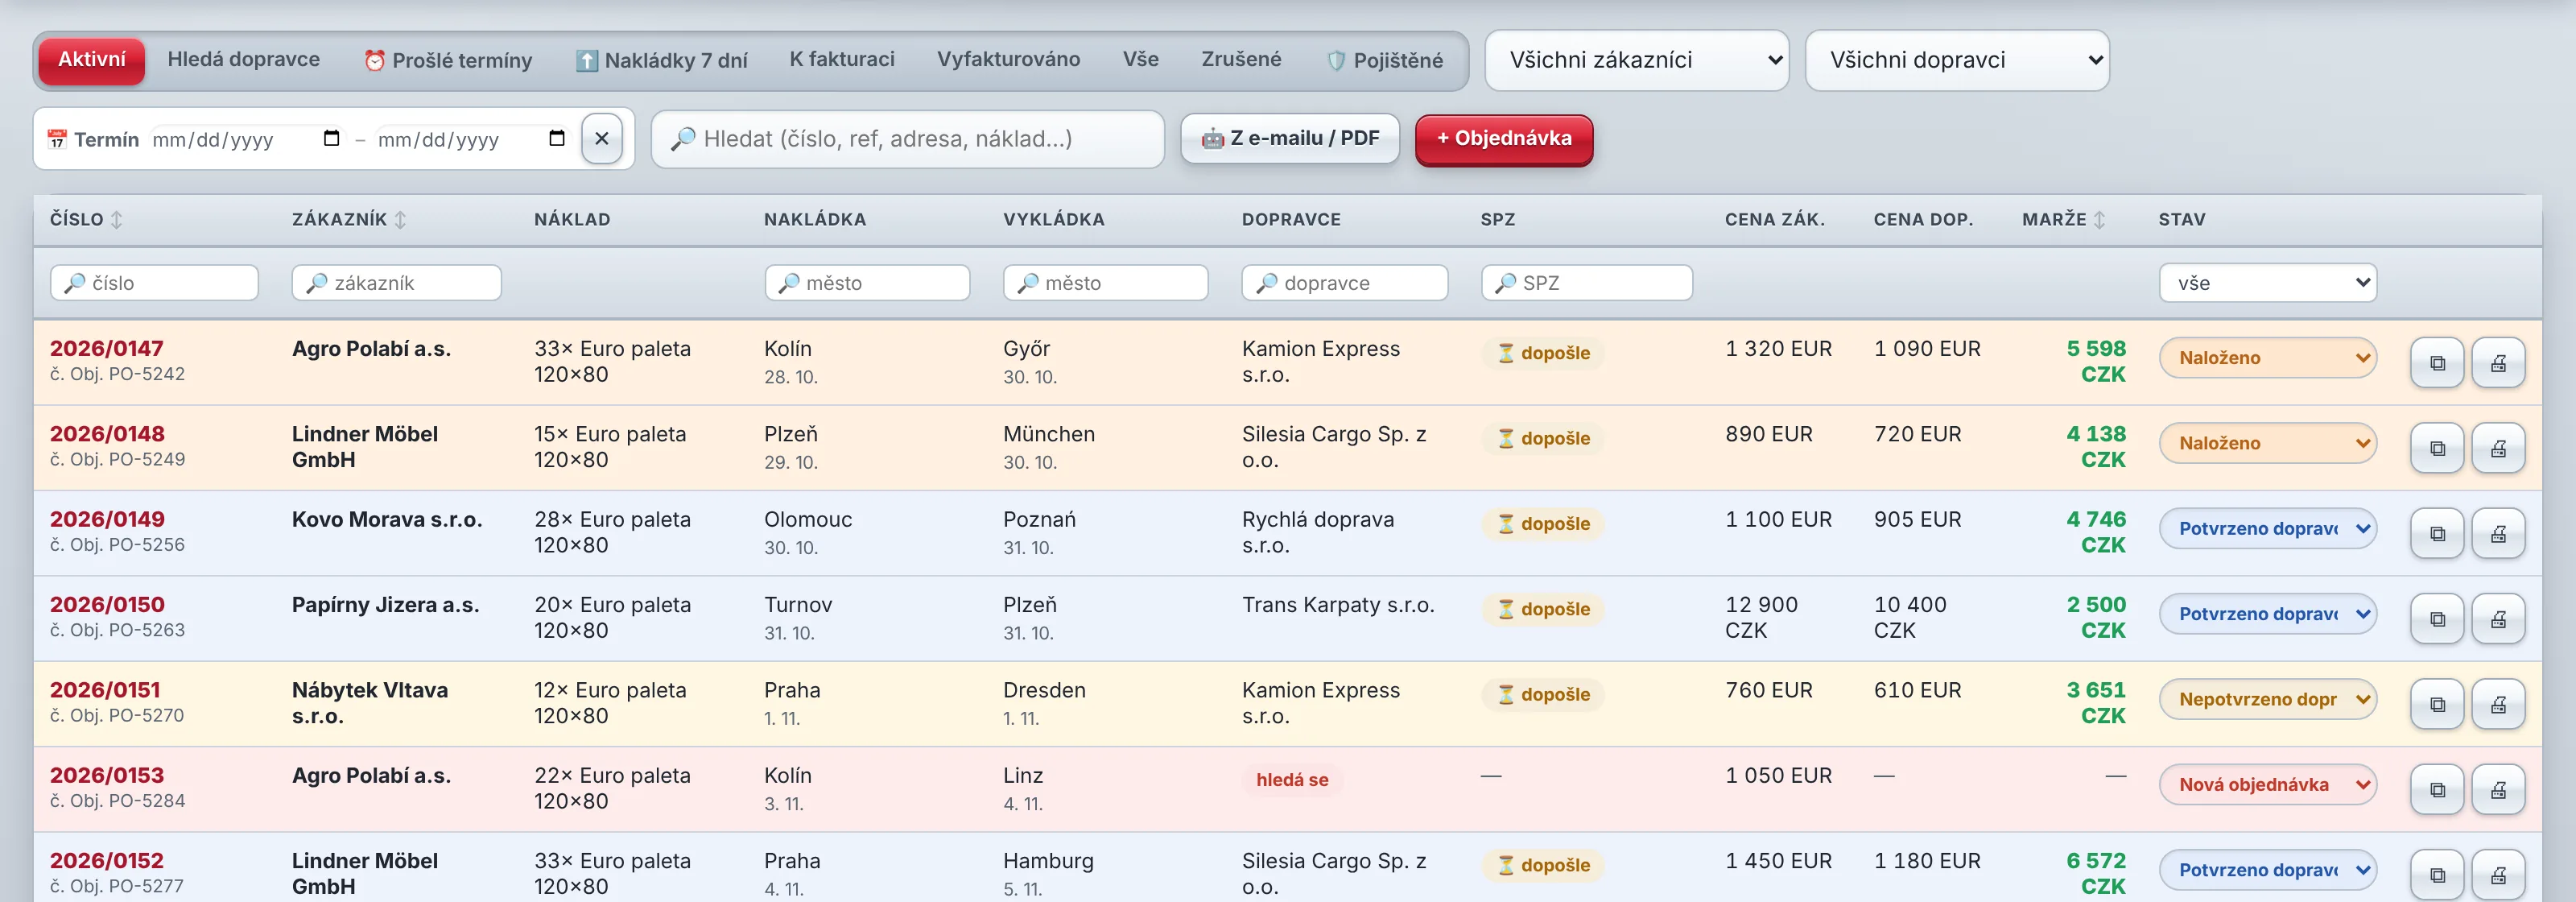Image resolution: width=2576 pixels, height=902 pixels.
Task: Click the SPZ 'dopošle' badge for 2026/0152
Action: click(1543, 864)
